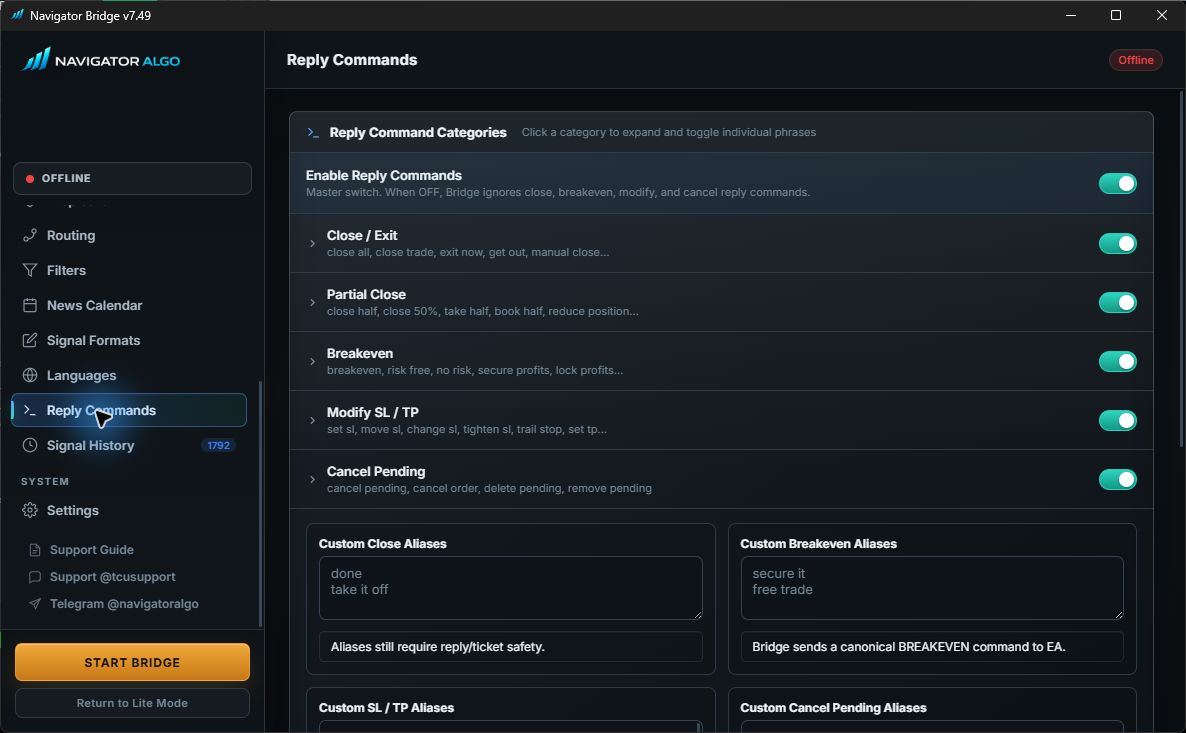Expand the Modify SL / TP chevron
This screenshot has width=1186, height=733.
pos(312,421)
